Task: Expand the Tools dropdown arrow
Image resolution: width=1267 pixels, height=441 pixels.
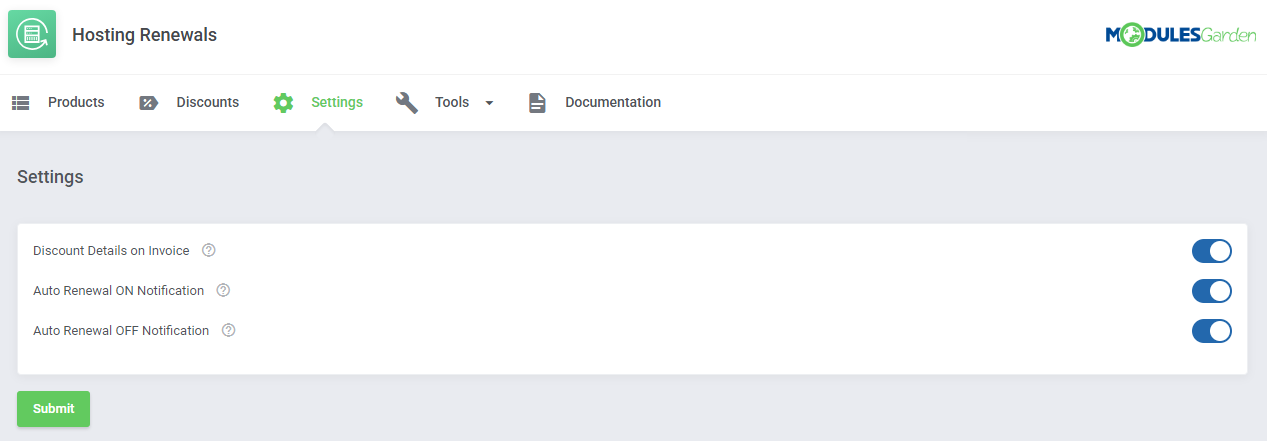Action: point(489,103)
